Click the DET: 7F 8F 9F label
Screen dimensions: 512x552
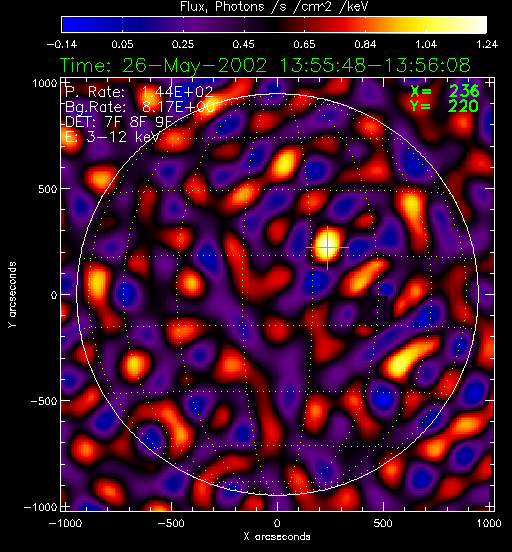[x=119, y=122]
